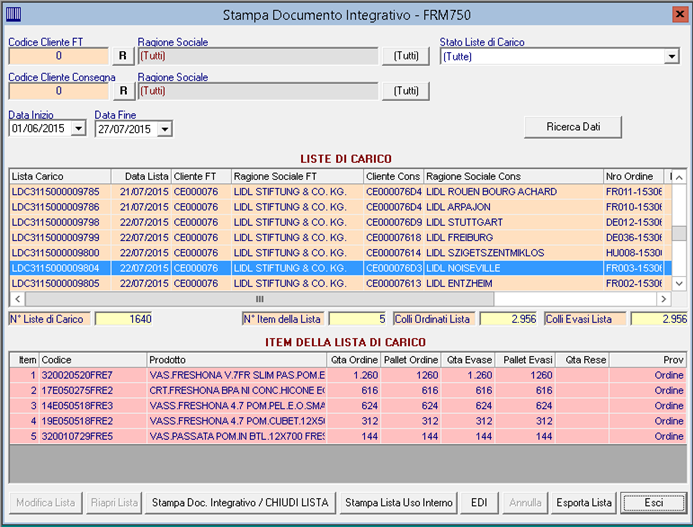Click the Stampa Doc. Integrativo / CHIUDI LISTA button
This screenshot has width=693, height=527.
click(240, 503)
